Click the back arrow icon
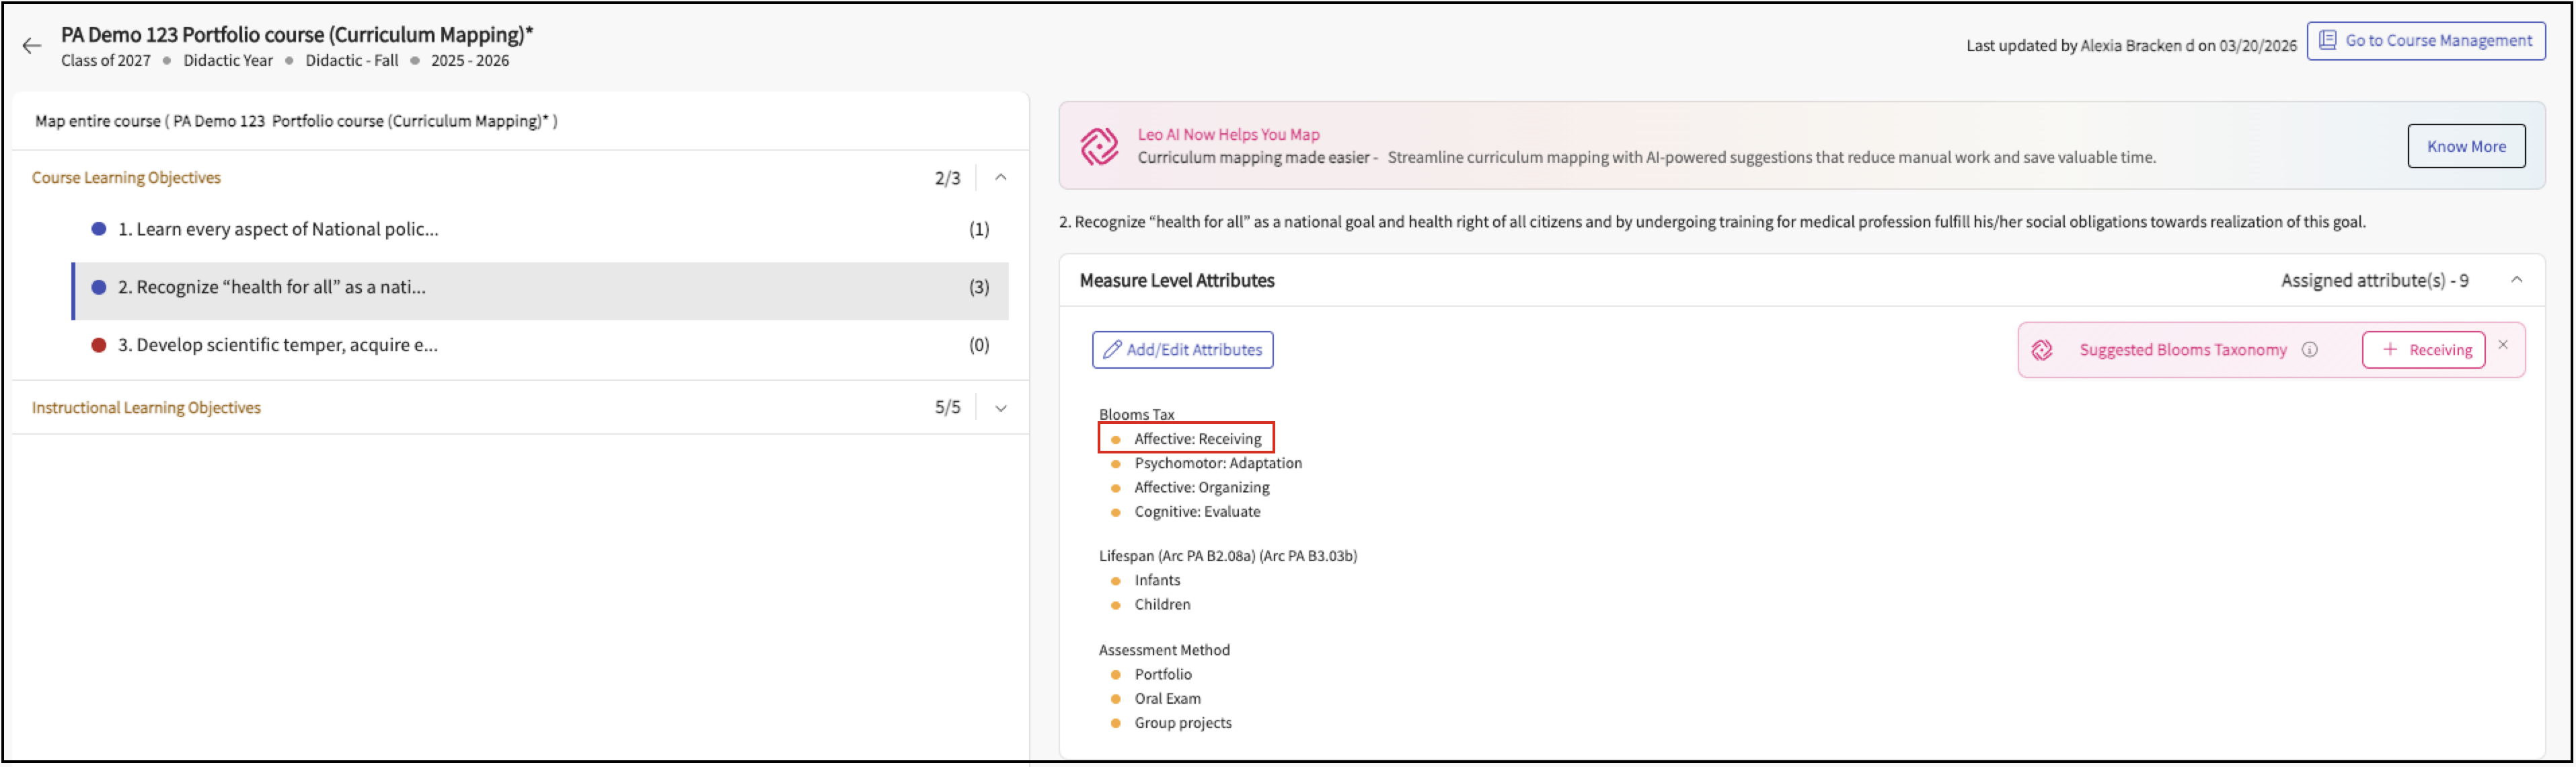The height and width of the screenshot is (767, 2576). coord(32,46)
